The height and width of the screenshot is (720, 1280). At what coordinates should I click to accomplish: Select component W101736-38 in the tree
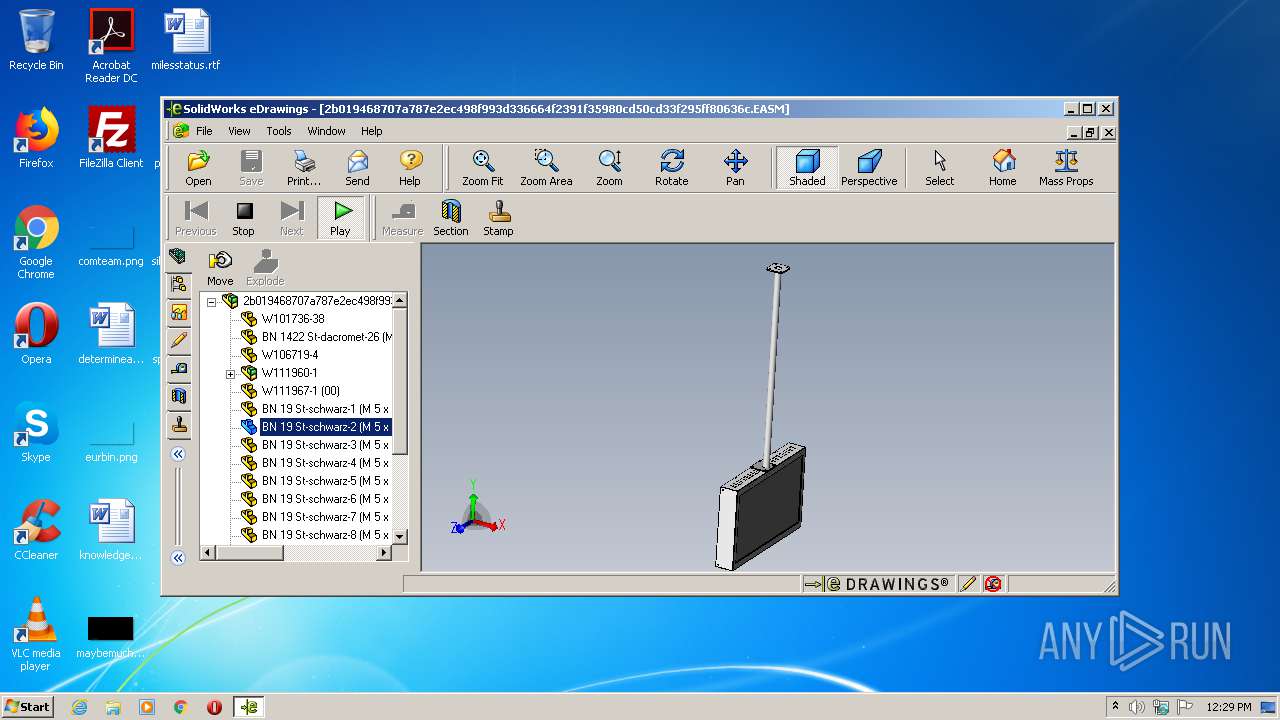click(293, 319)
